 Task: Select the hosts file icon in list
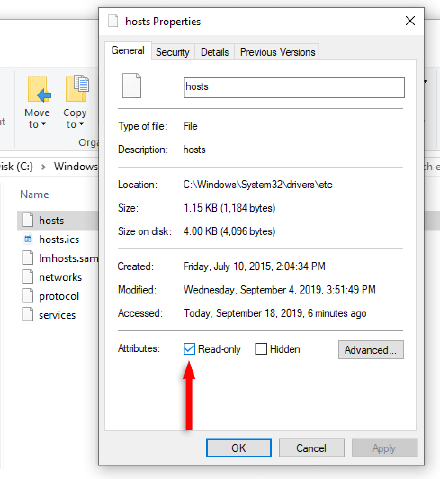28,220
